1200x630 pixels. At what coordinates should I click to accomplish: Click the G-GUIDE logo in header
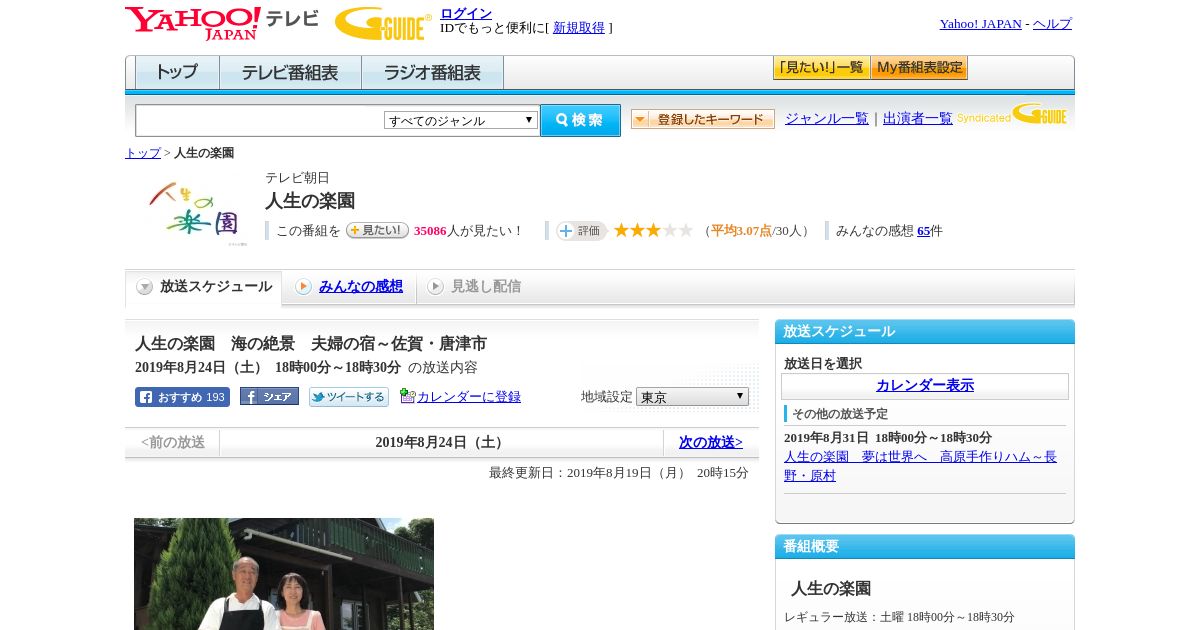(383, 23)
